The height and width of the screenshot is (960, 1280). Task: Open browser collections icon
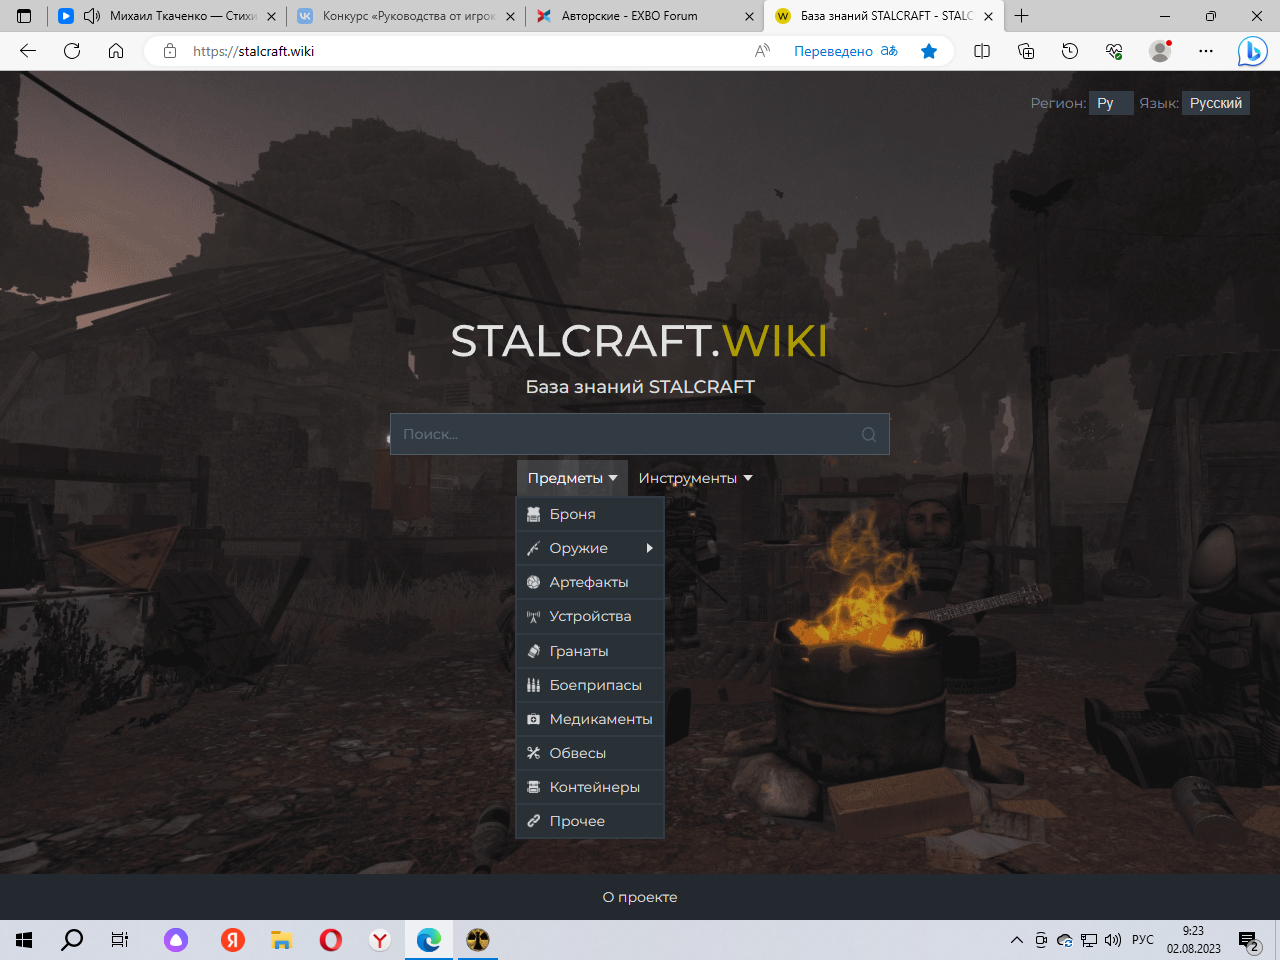(x=1026, y=51)
